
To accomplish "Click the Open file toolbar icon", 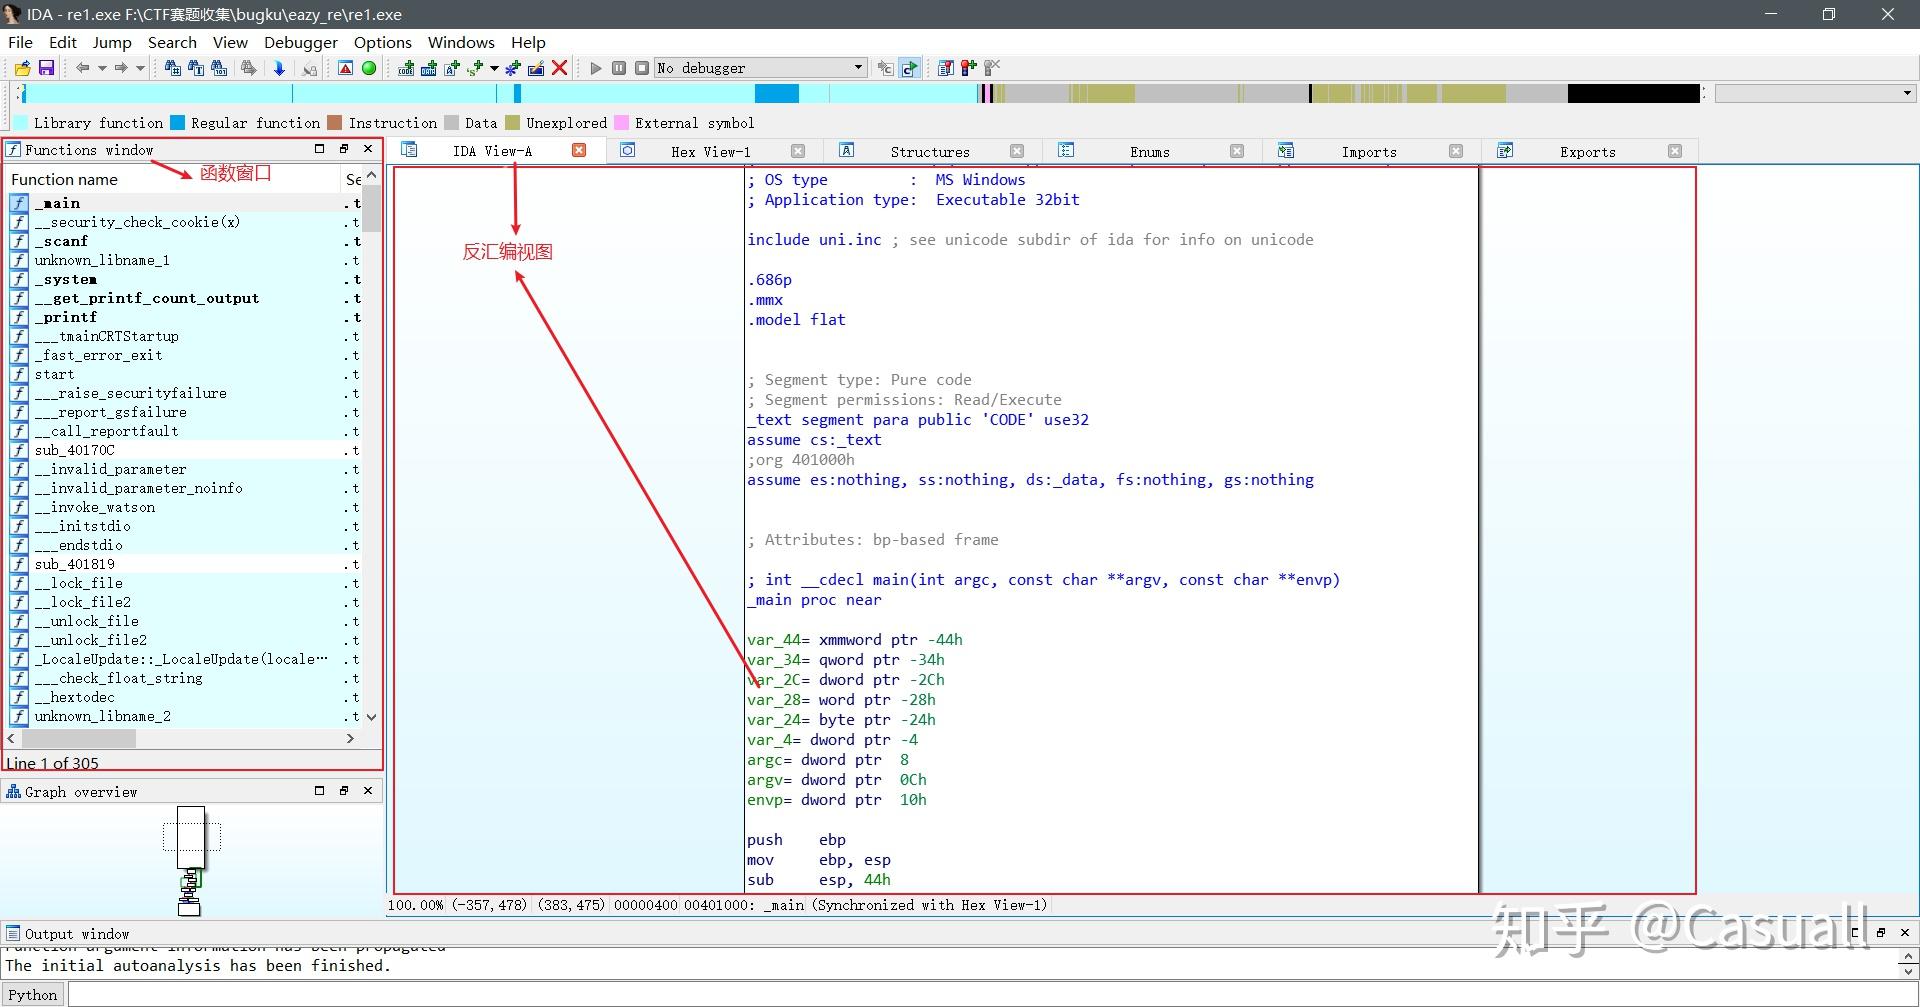I will coord(22,68).
